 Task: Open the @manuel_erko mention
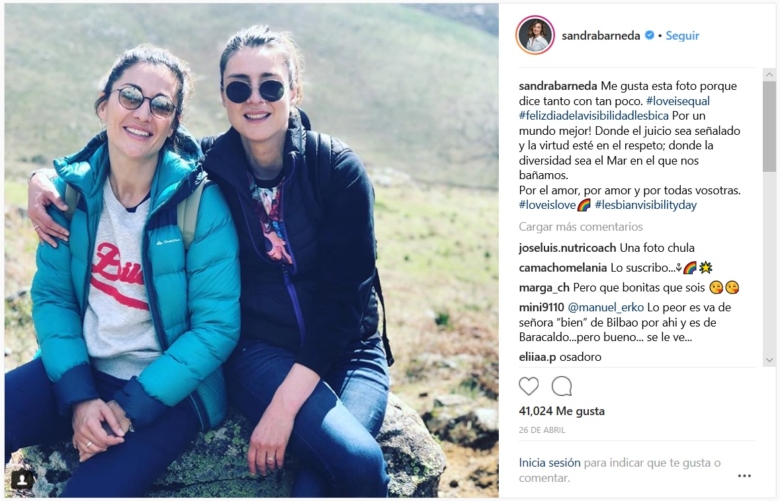coord(605,307)
